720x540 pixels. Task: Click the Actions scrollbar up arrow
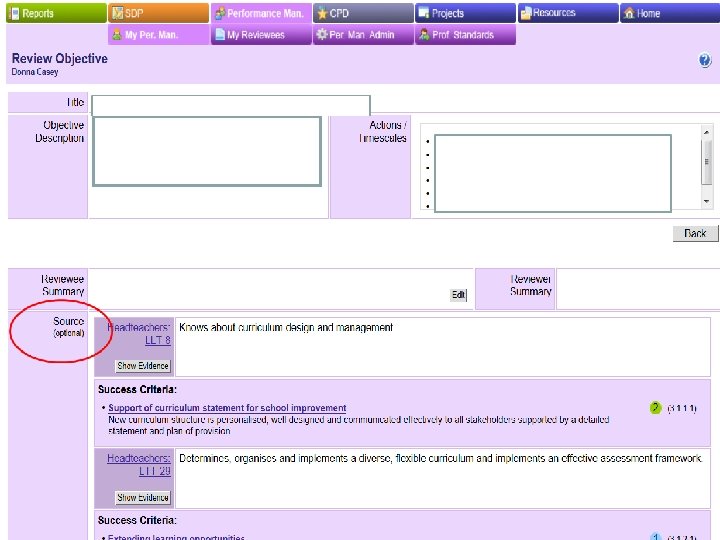[706, 132]
